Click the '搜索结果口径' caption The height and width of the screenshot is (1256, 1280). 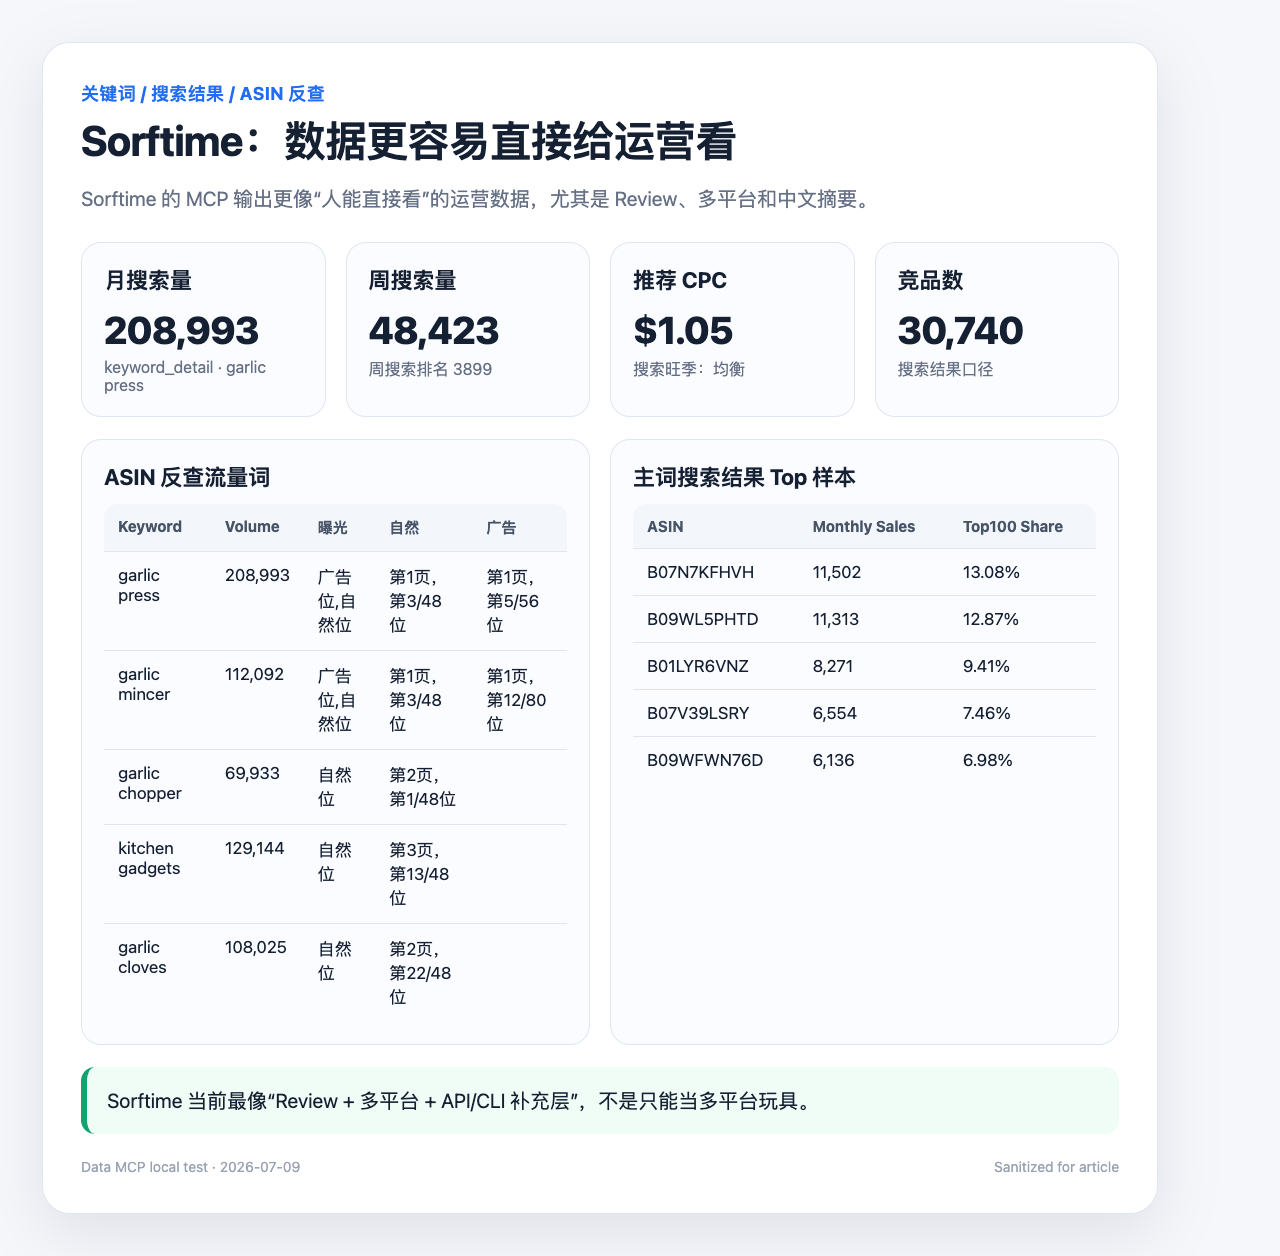tap(945, 369)
